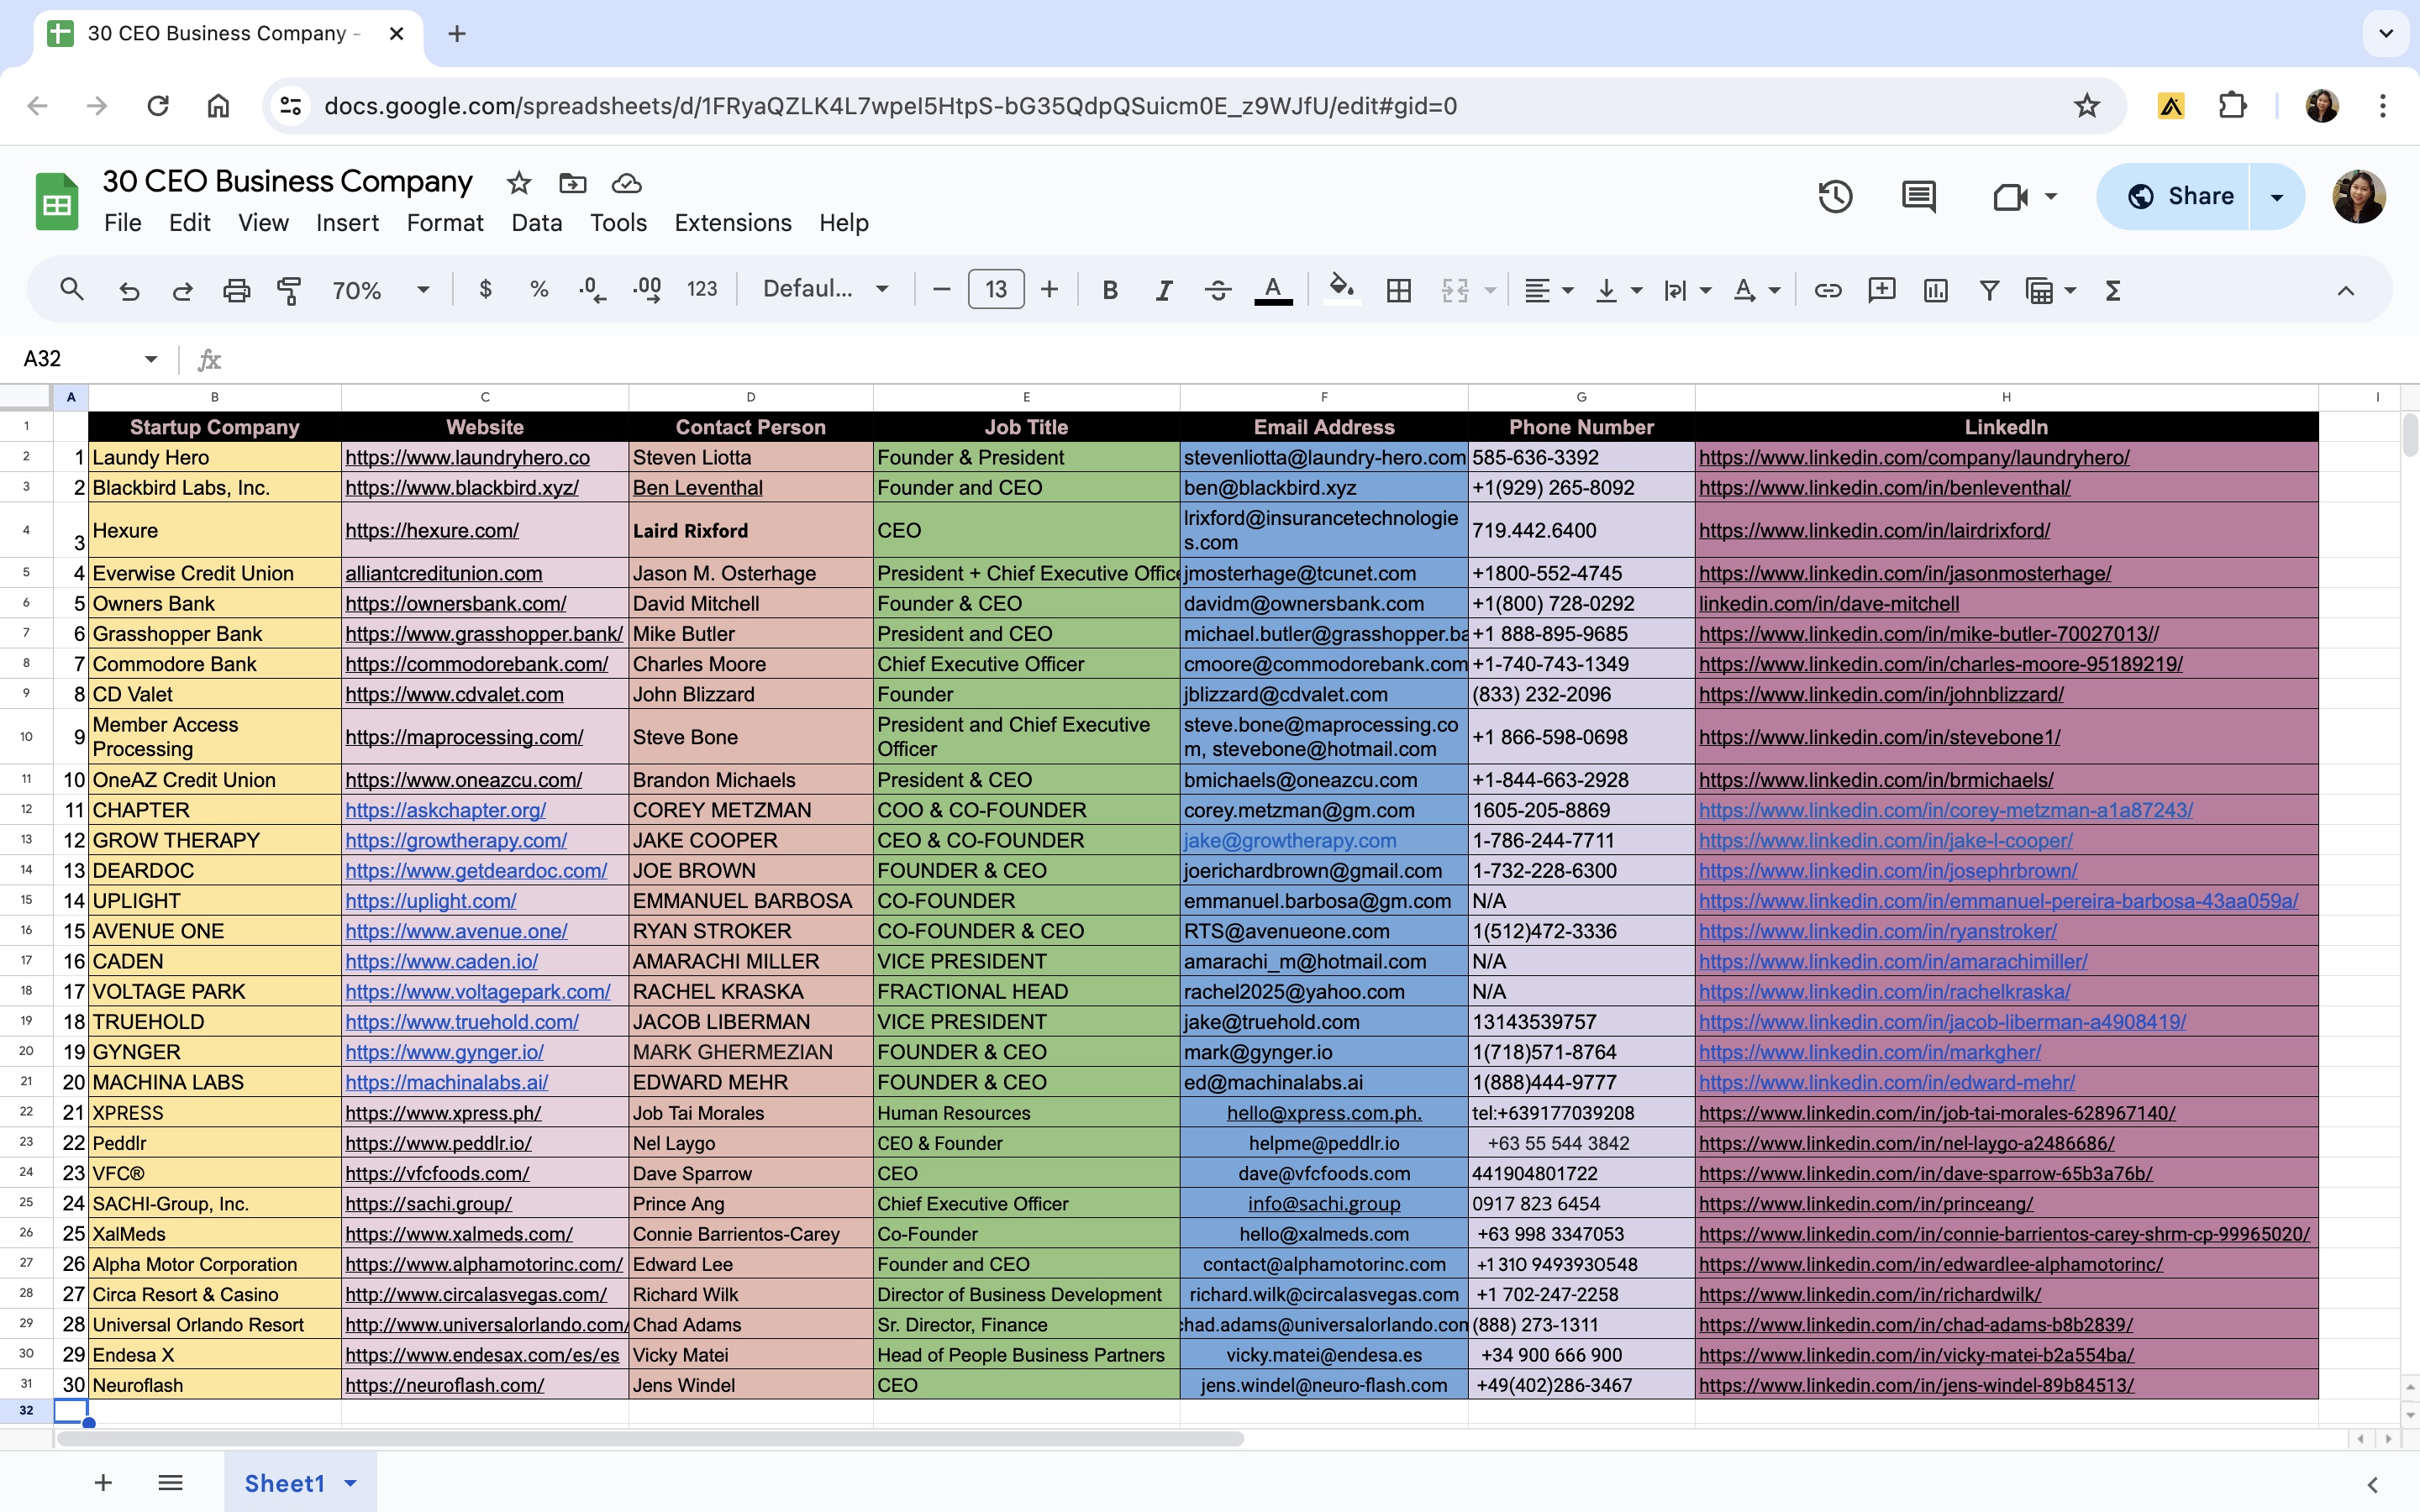Open the File menu

pyautogui.click(x=123, y=223)
